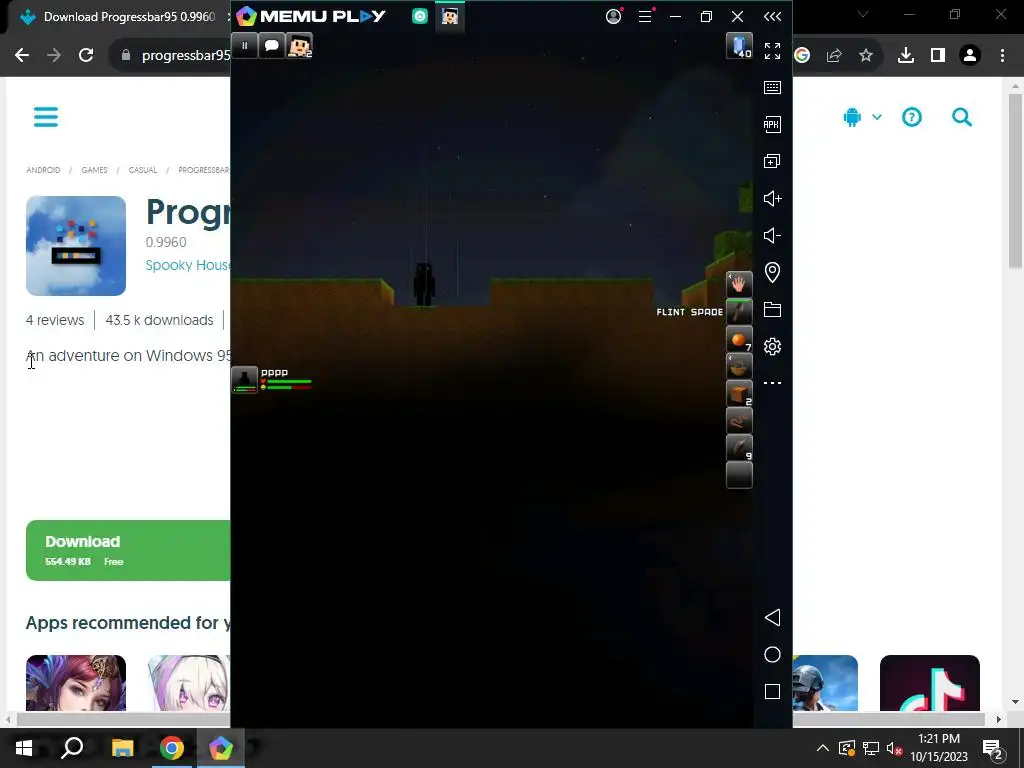
Task: Tap the pppp character portrait
Action: pos(245,379)
